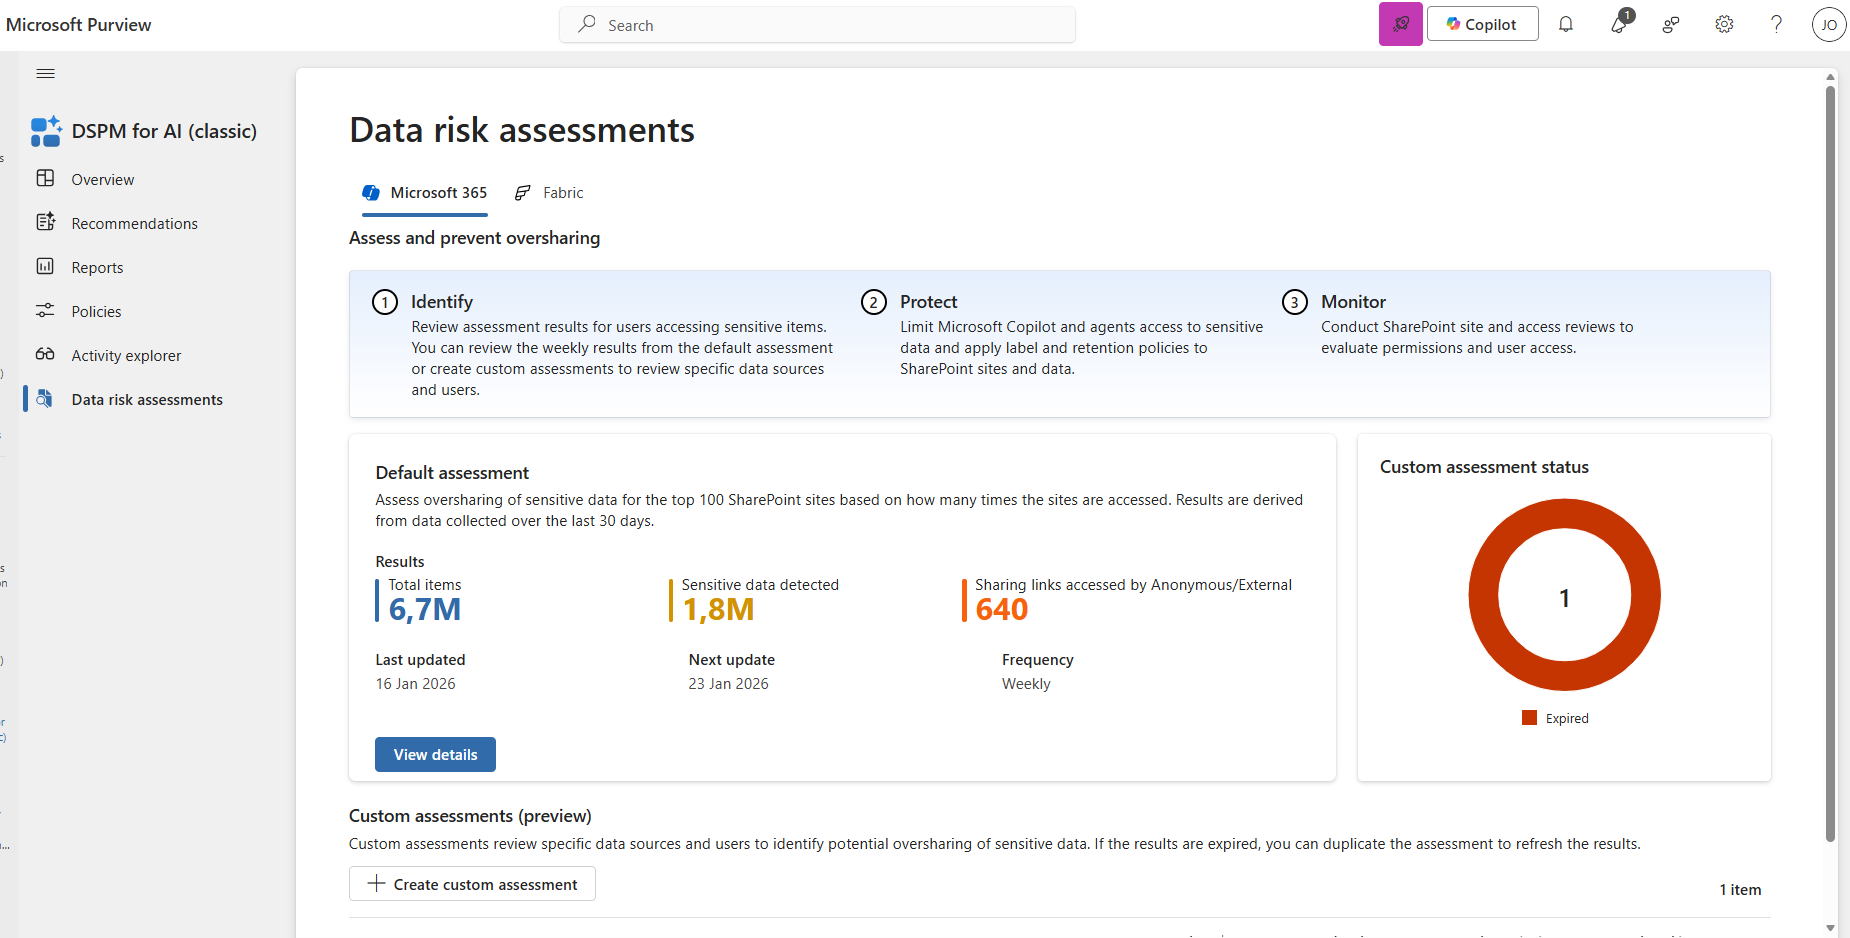Viewport: 1850px width, 938px height.
Task: Open Copilot
Action: coord(1482,24)
